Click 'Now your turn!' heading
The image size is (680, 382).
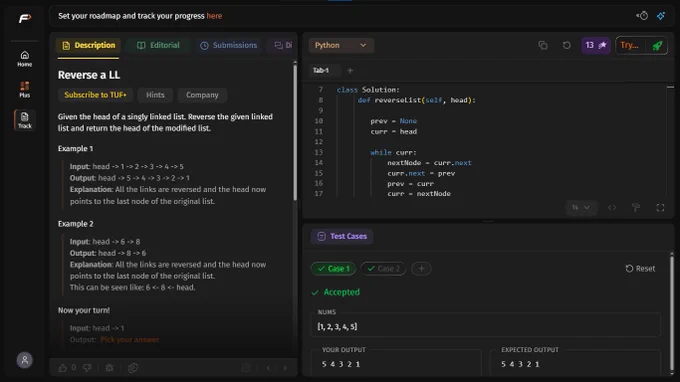click(x=84, y=310)
